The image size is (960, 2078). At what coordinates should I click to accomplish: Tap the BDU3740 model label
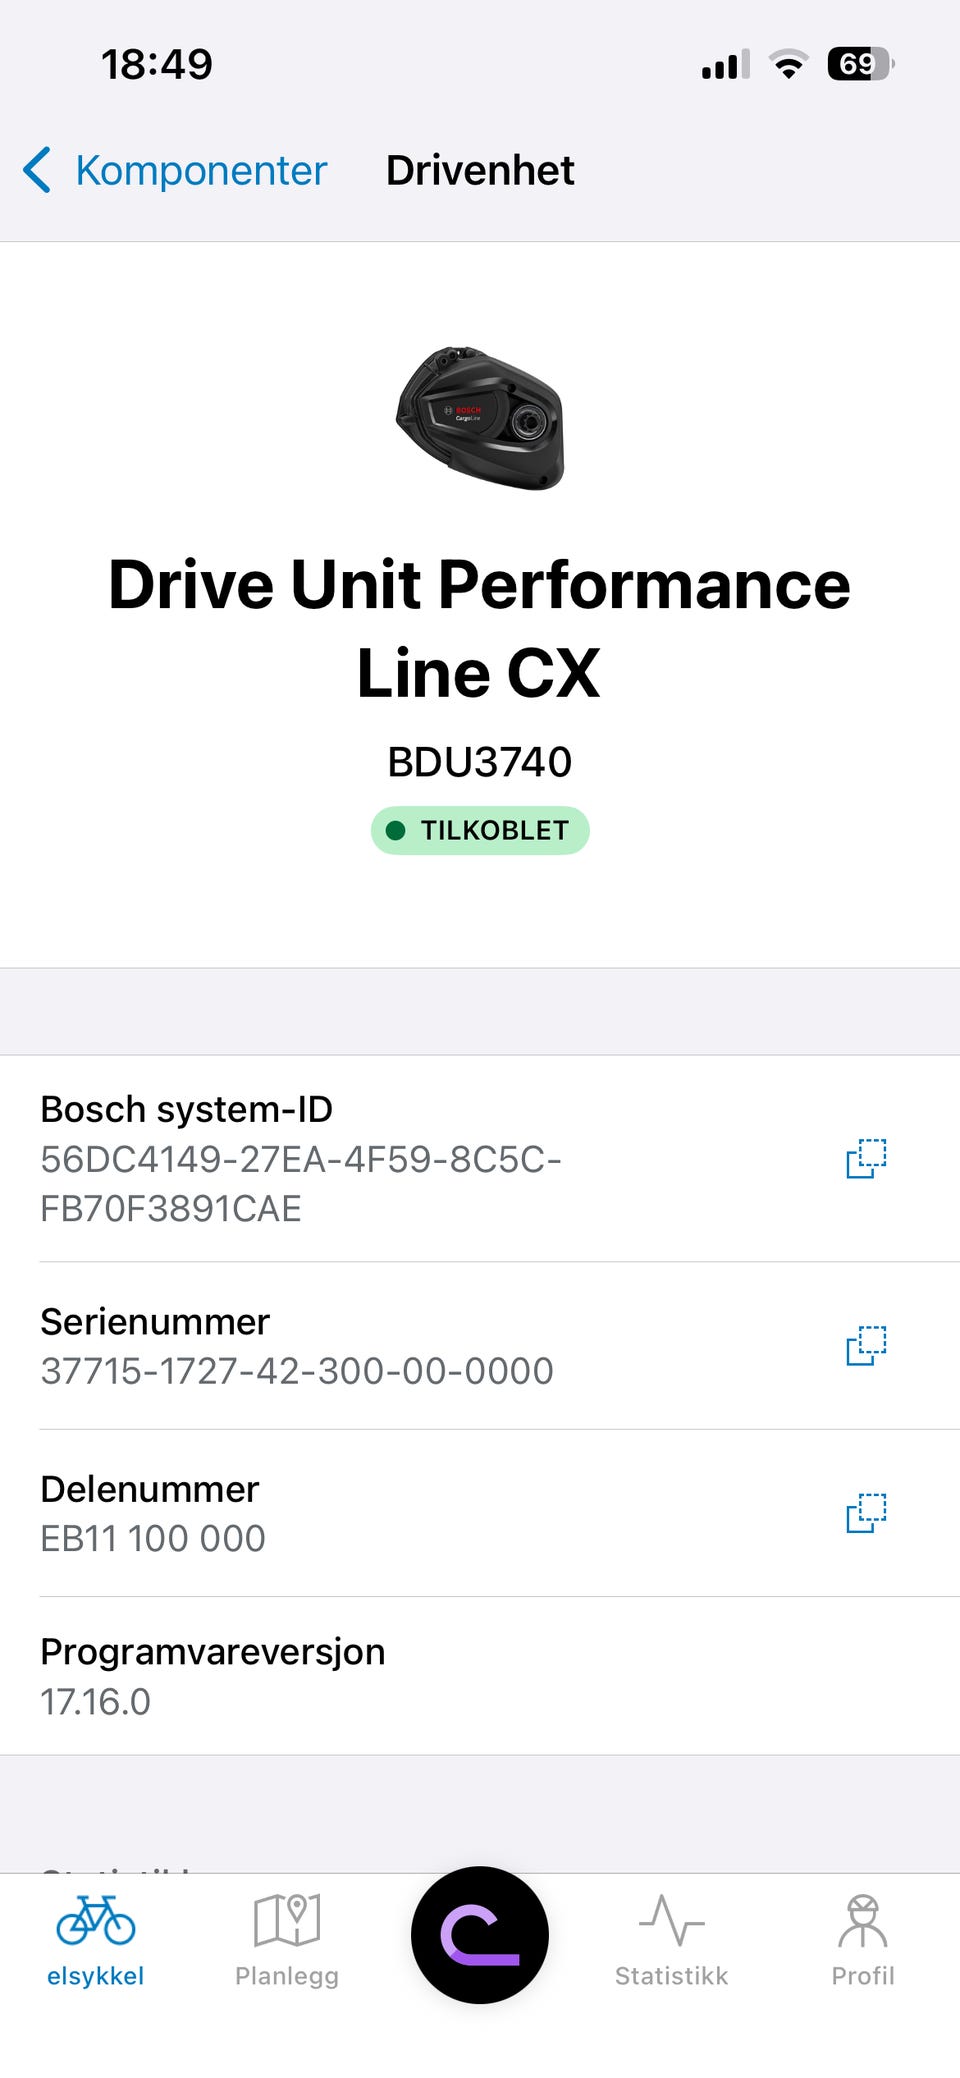pos(480,762)
